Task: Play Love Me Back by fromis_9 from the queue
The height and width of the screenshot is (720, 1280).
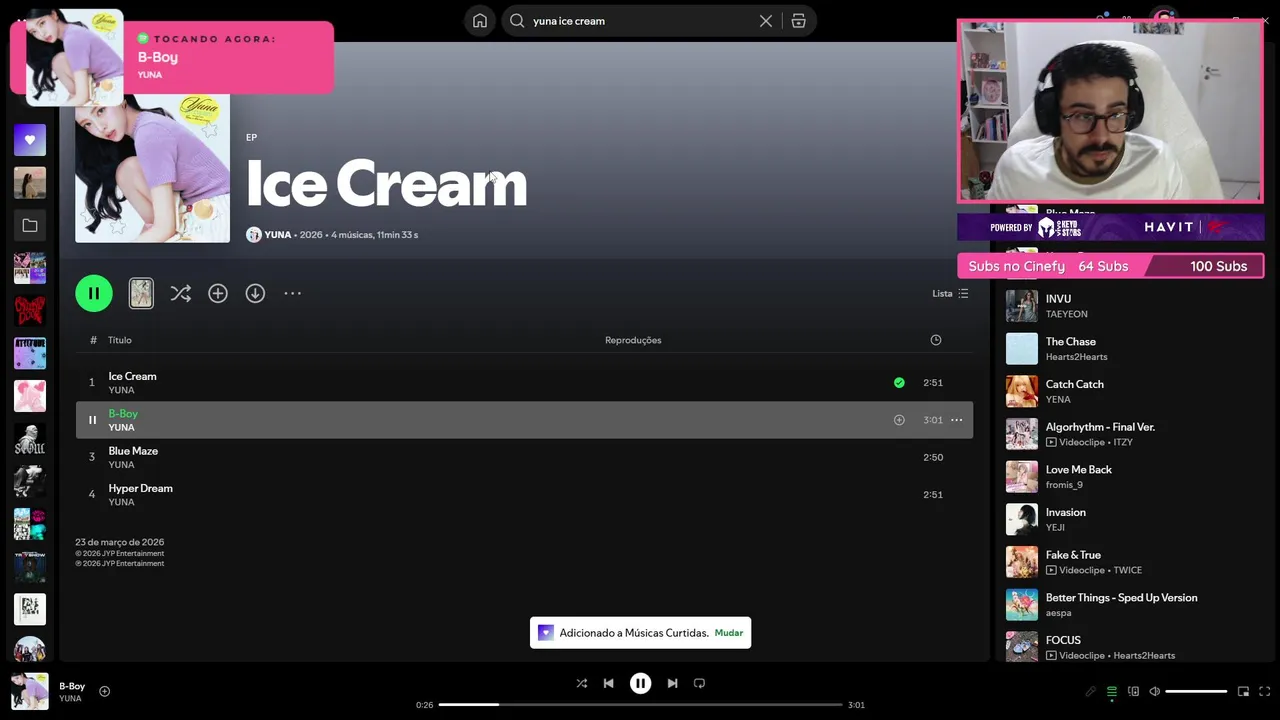Action: 1131,477
